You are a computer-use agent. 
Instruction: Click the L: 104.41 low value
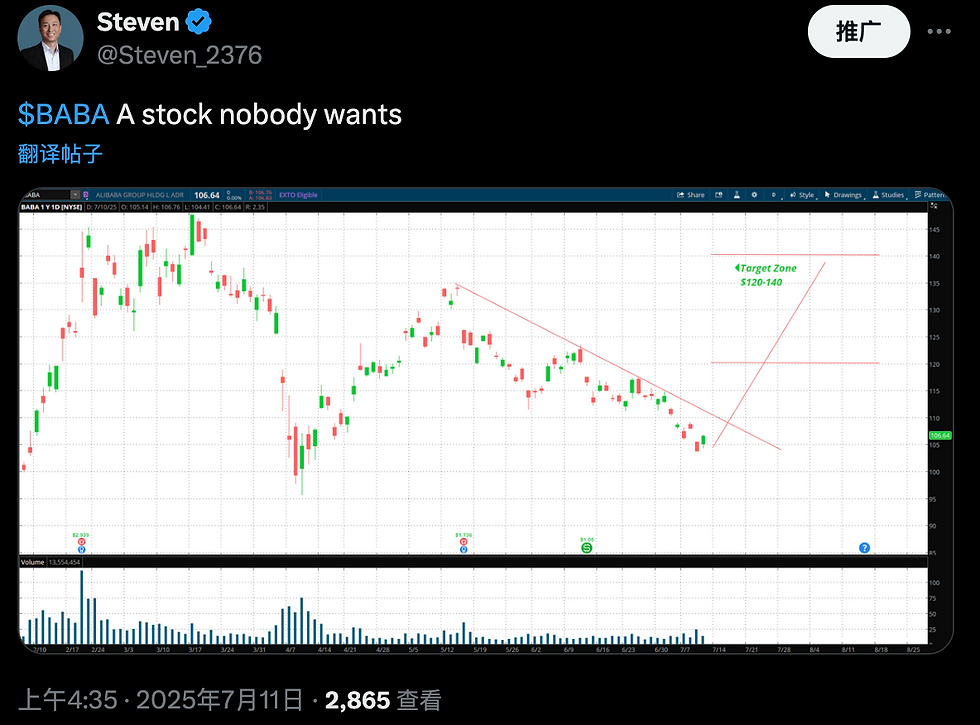pyautogui.click(x=198, y=207)
